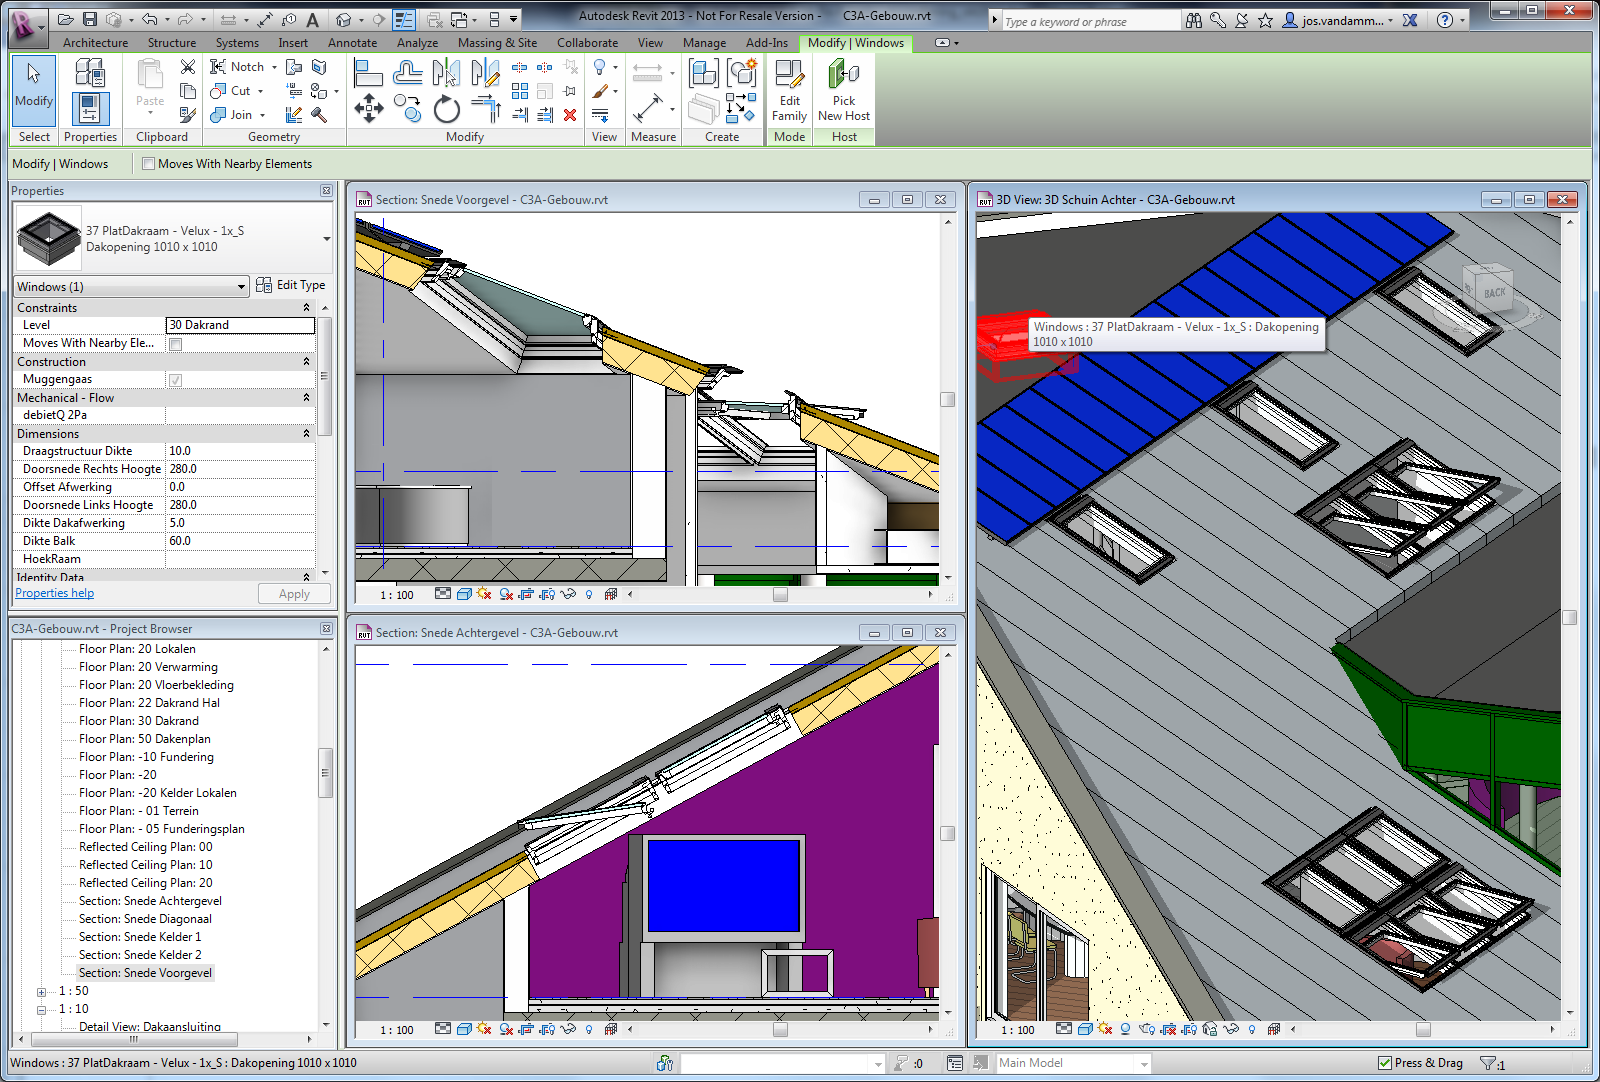Click the Type Properties icon in ribbon
1600x1082 pixels.
[89, 72]
